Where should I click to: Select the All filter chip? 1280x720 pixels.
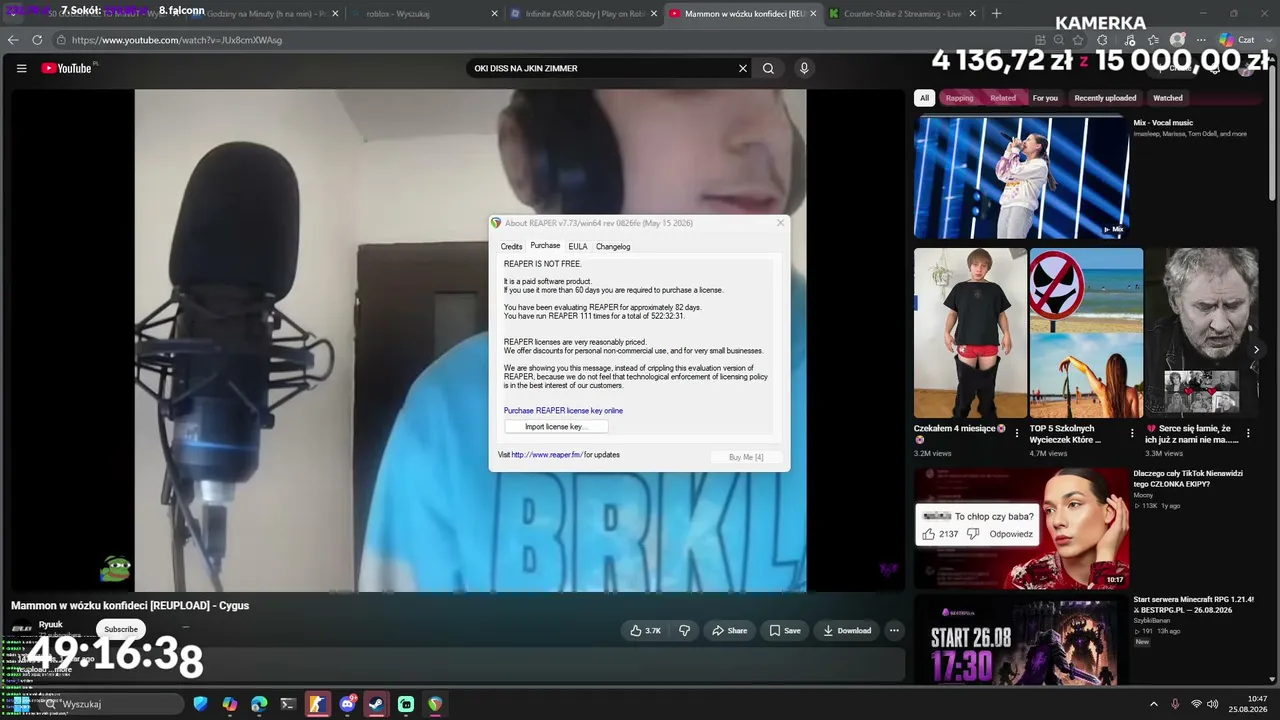(924, 98)
